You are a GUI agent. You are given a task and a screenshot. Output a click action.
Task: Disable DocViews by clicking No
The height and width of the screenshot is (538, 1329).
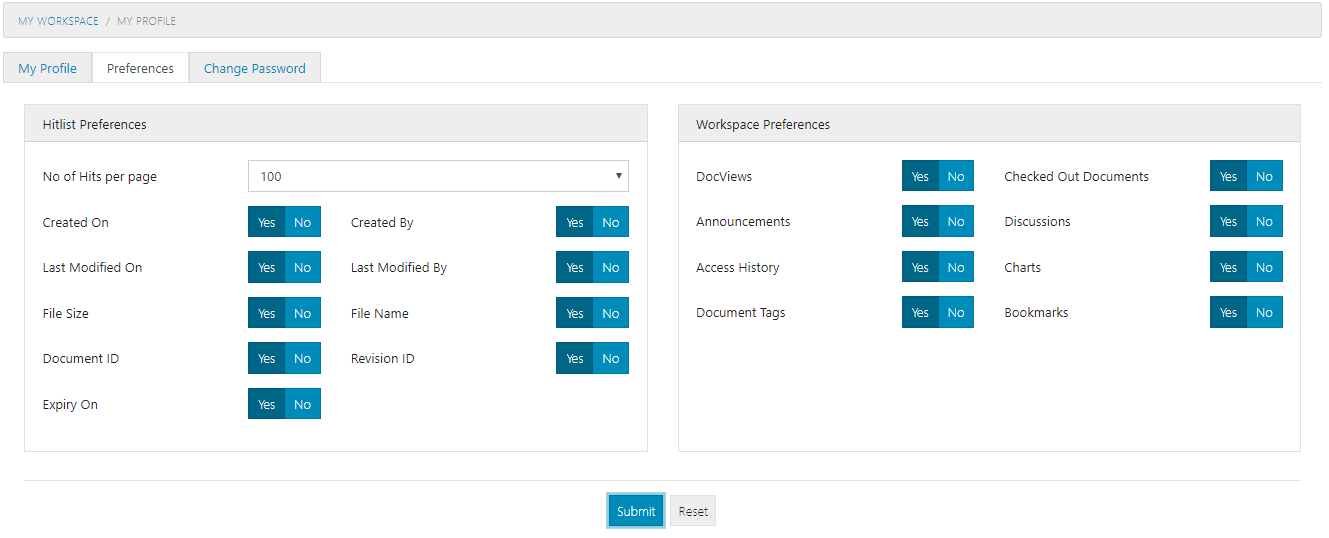(956, 176)
